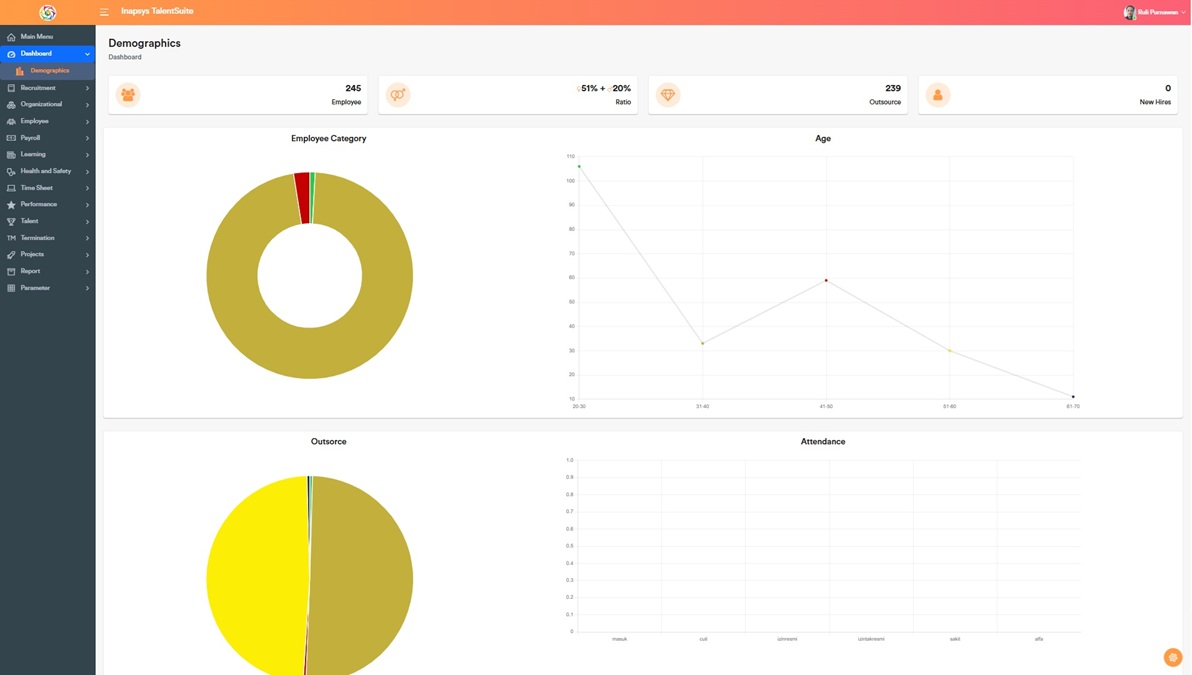This screenshot has width=1192, height=675.
Task: Click the Employee count card icon
Action: coord(128,95)
